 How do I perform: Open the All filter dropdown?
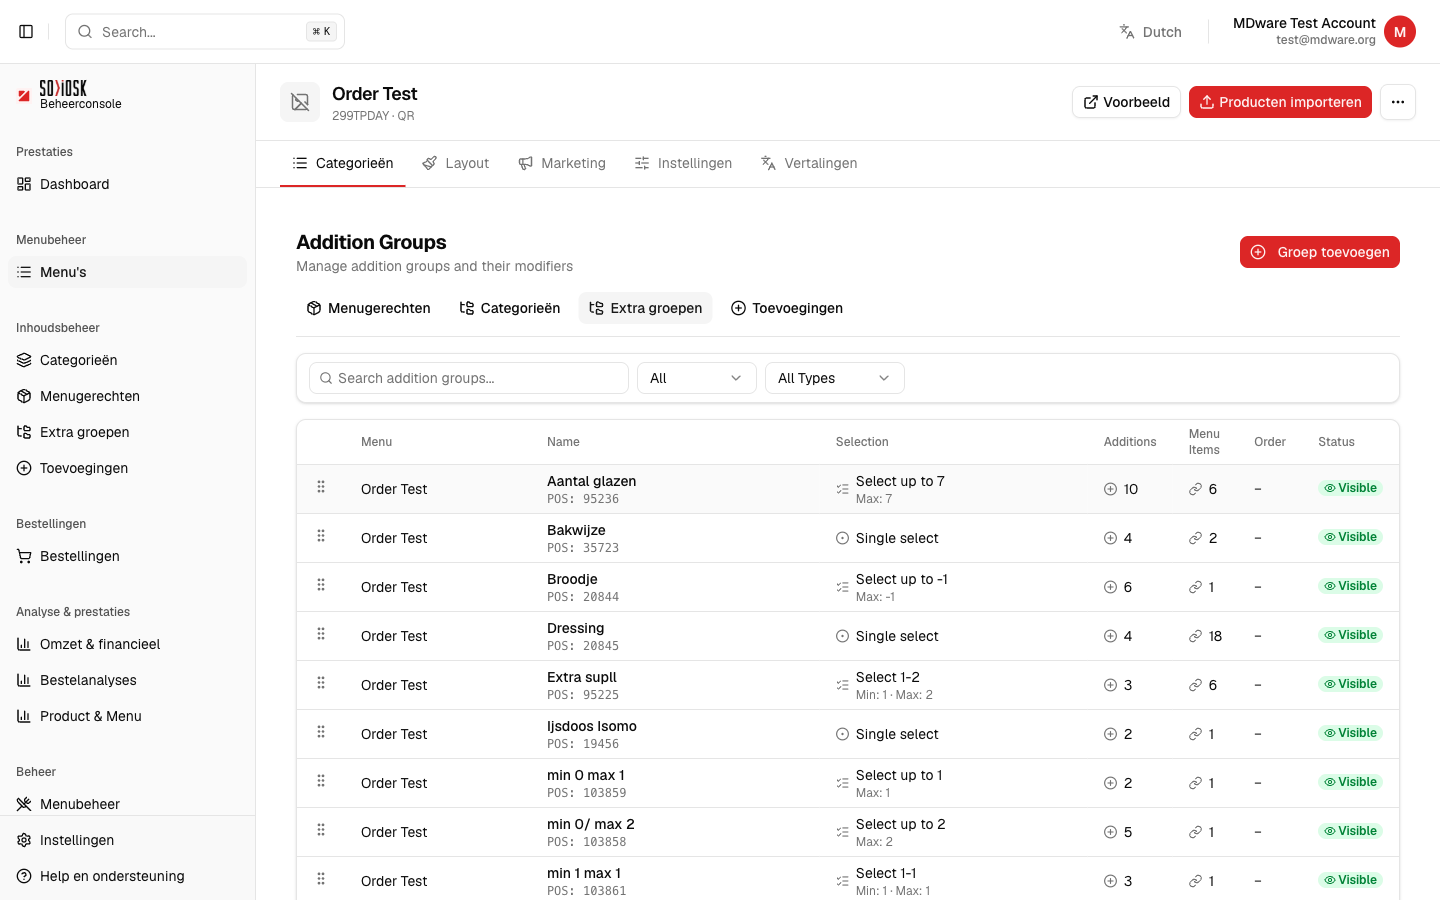697,378
